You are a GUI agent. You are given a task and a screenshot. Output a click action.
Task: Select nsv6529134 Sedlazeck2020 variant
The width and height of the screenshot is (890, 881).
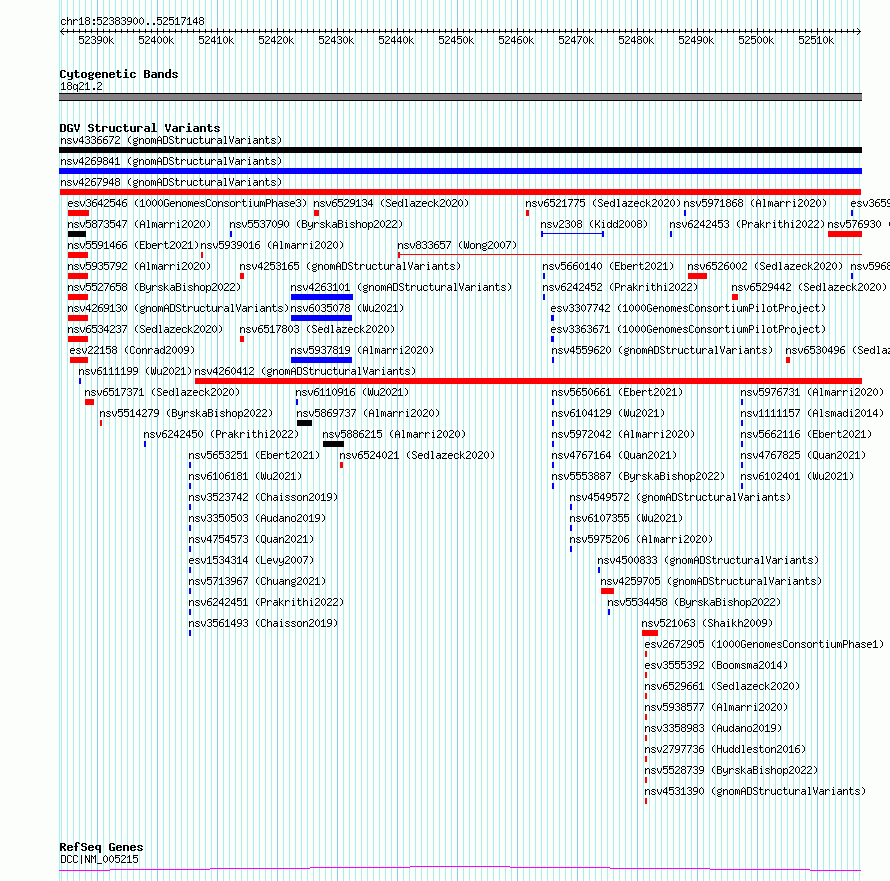coord(391,203)
